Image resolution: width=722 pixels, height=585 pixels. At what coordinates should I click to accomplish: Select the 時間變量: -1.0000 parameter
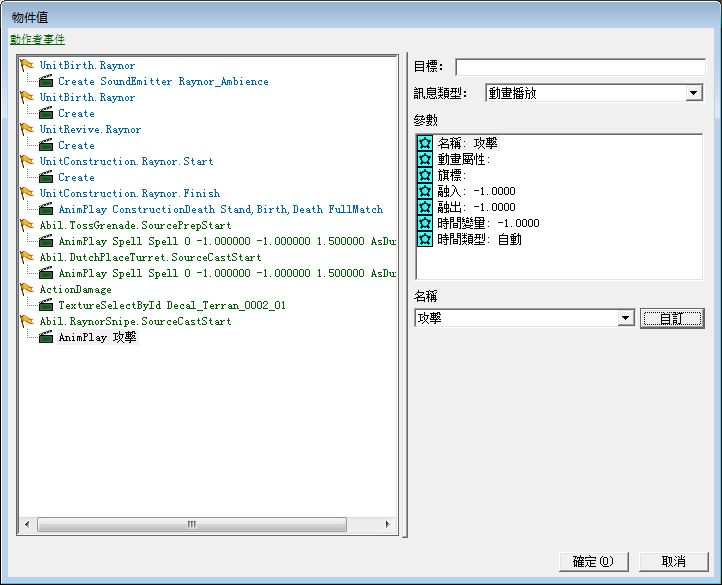click(x=488, y=223)
